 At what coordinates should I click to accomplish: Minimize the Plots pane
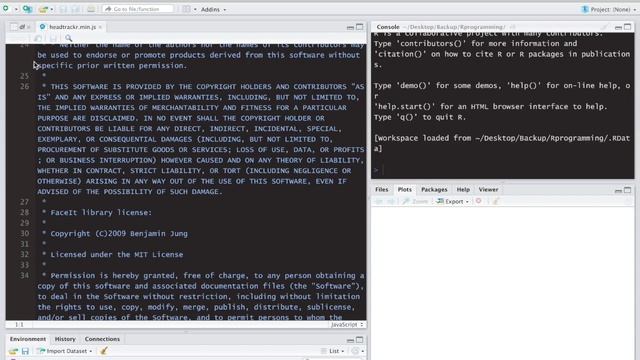point(618,190)
